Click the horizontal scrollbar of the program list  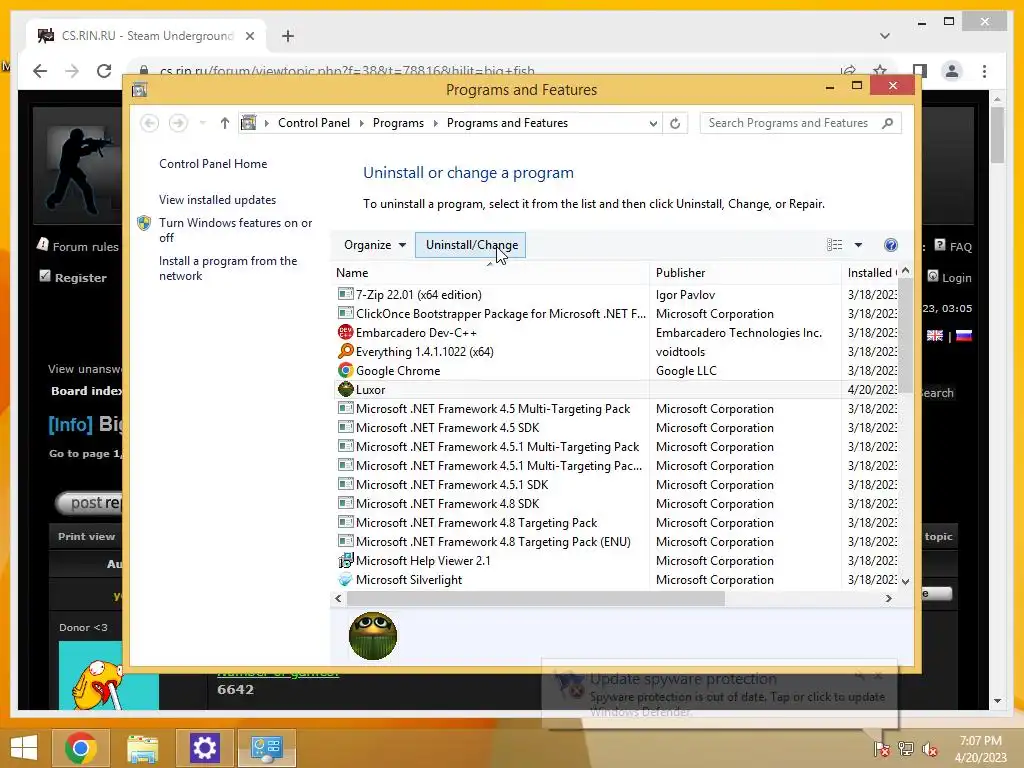[536, 598]
